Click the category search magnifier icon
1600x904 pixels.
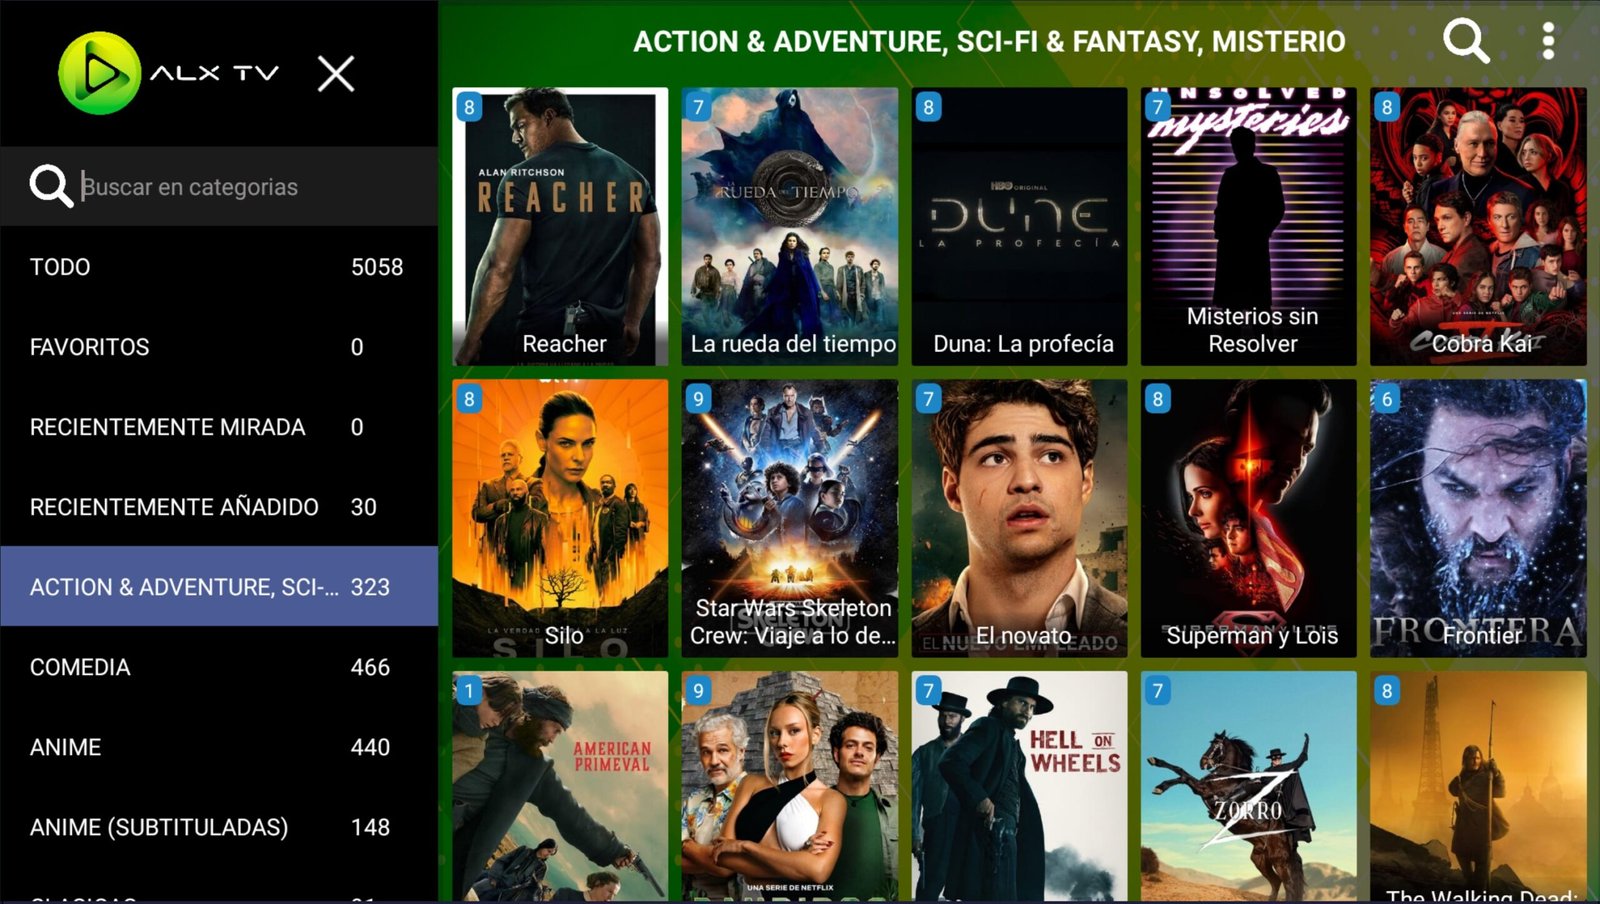51,186
